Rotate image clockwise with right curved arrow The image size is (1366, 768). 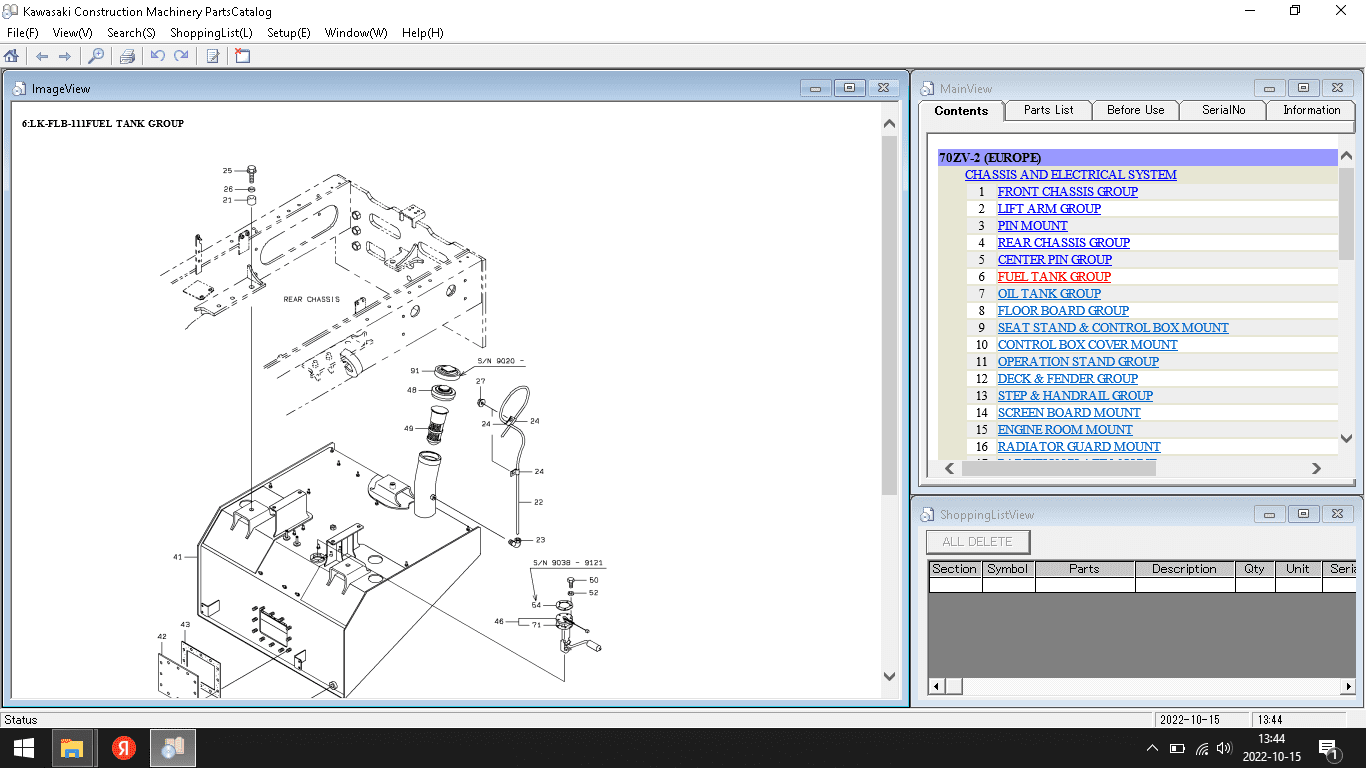[181, 56]
